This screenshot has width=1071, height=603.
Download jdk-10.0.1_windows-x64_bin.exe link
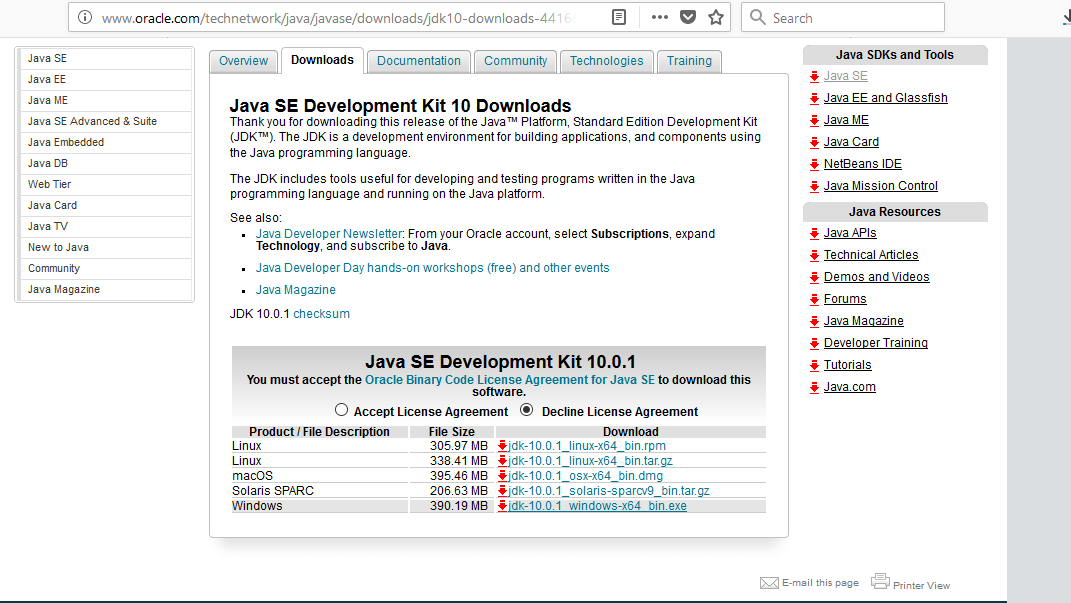(x=598, y=506)
